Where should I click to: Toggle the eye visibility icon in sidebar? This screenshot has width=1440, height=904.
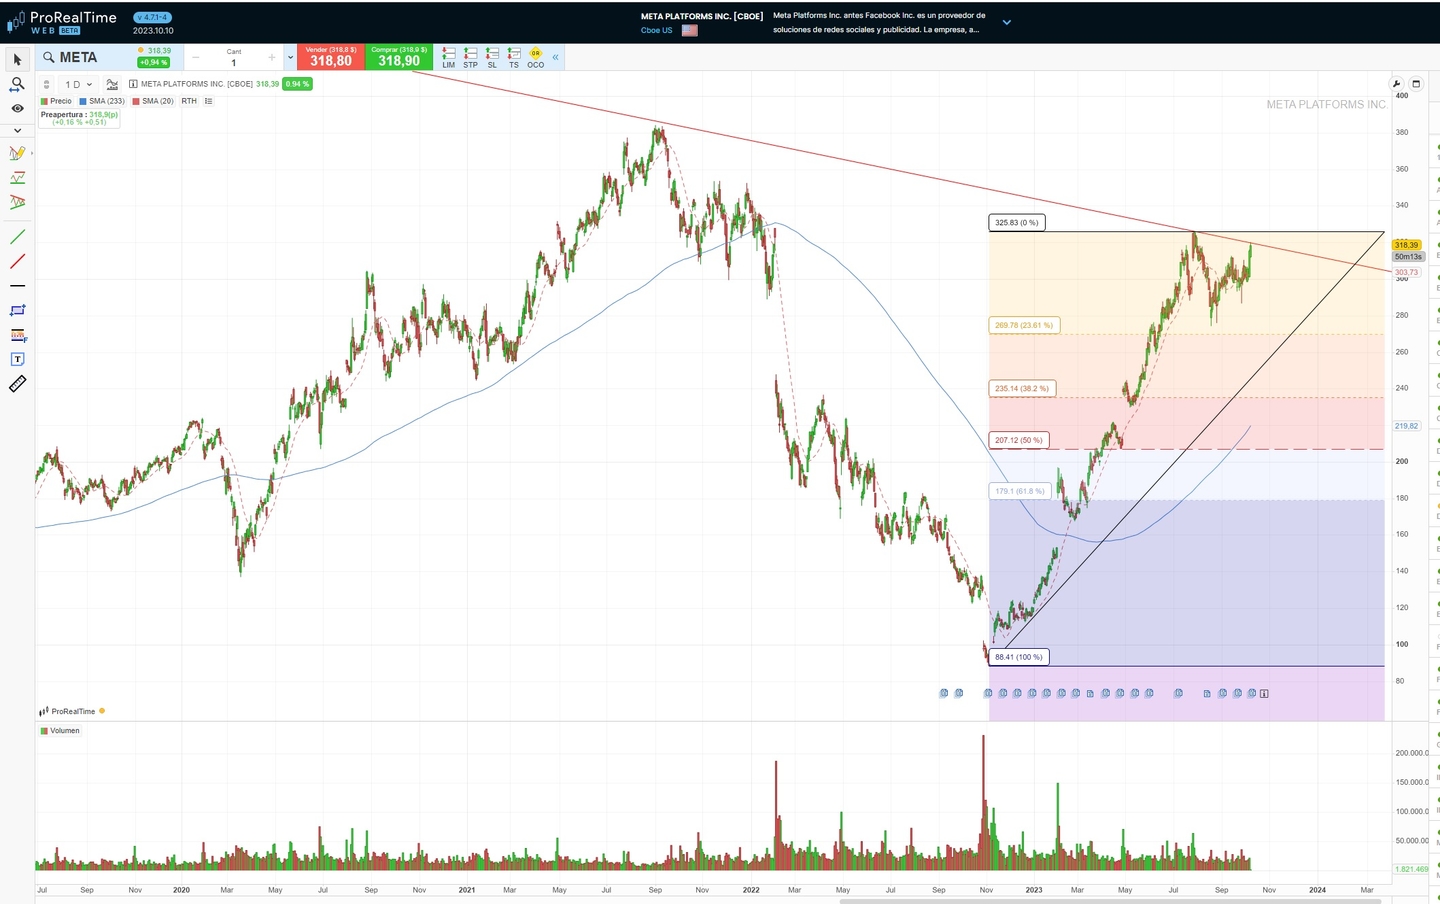click(17, 108)
